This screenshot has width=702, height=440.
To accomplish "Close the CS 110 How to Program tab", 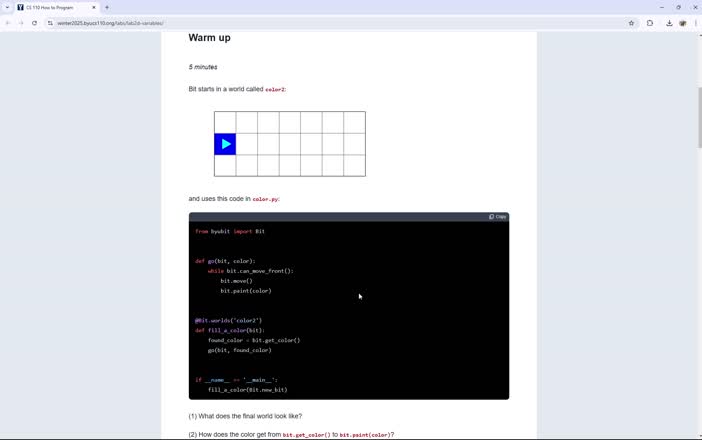I will pos(94,7).
